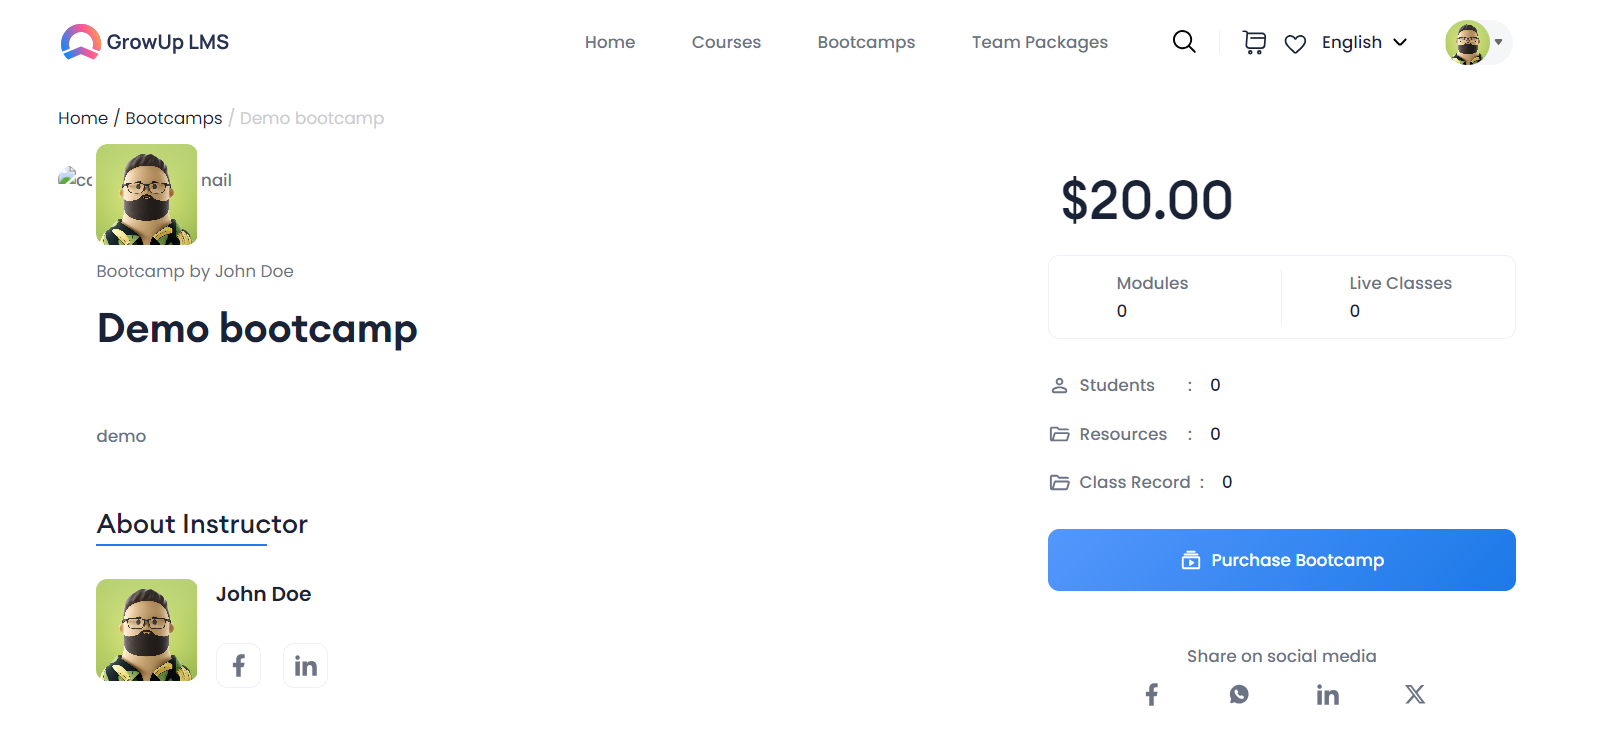This screenshot has height=736, width=1610.
Task: Open the Courses menu item
Action: coord(726,42)
